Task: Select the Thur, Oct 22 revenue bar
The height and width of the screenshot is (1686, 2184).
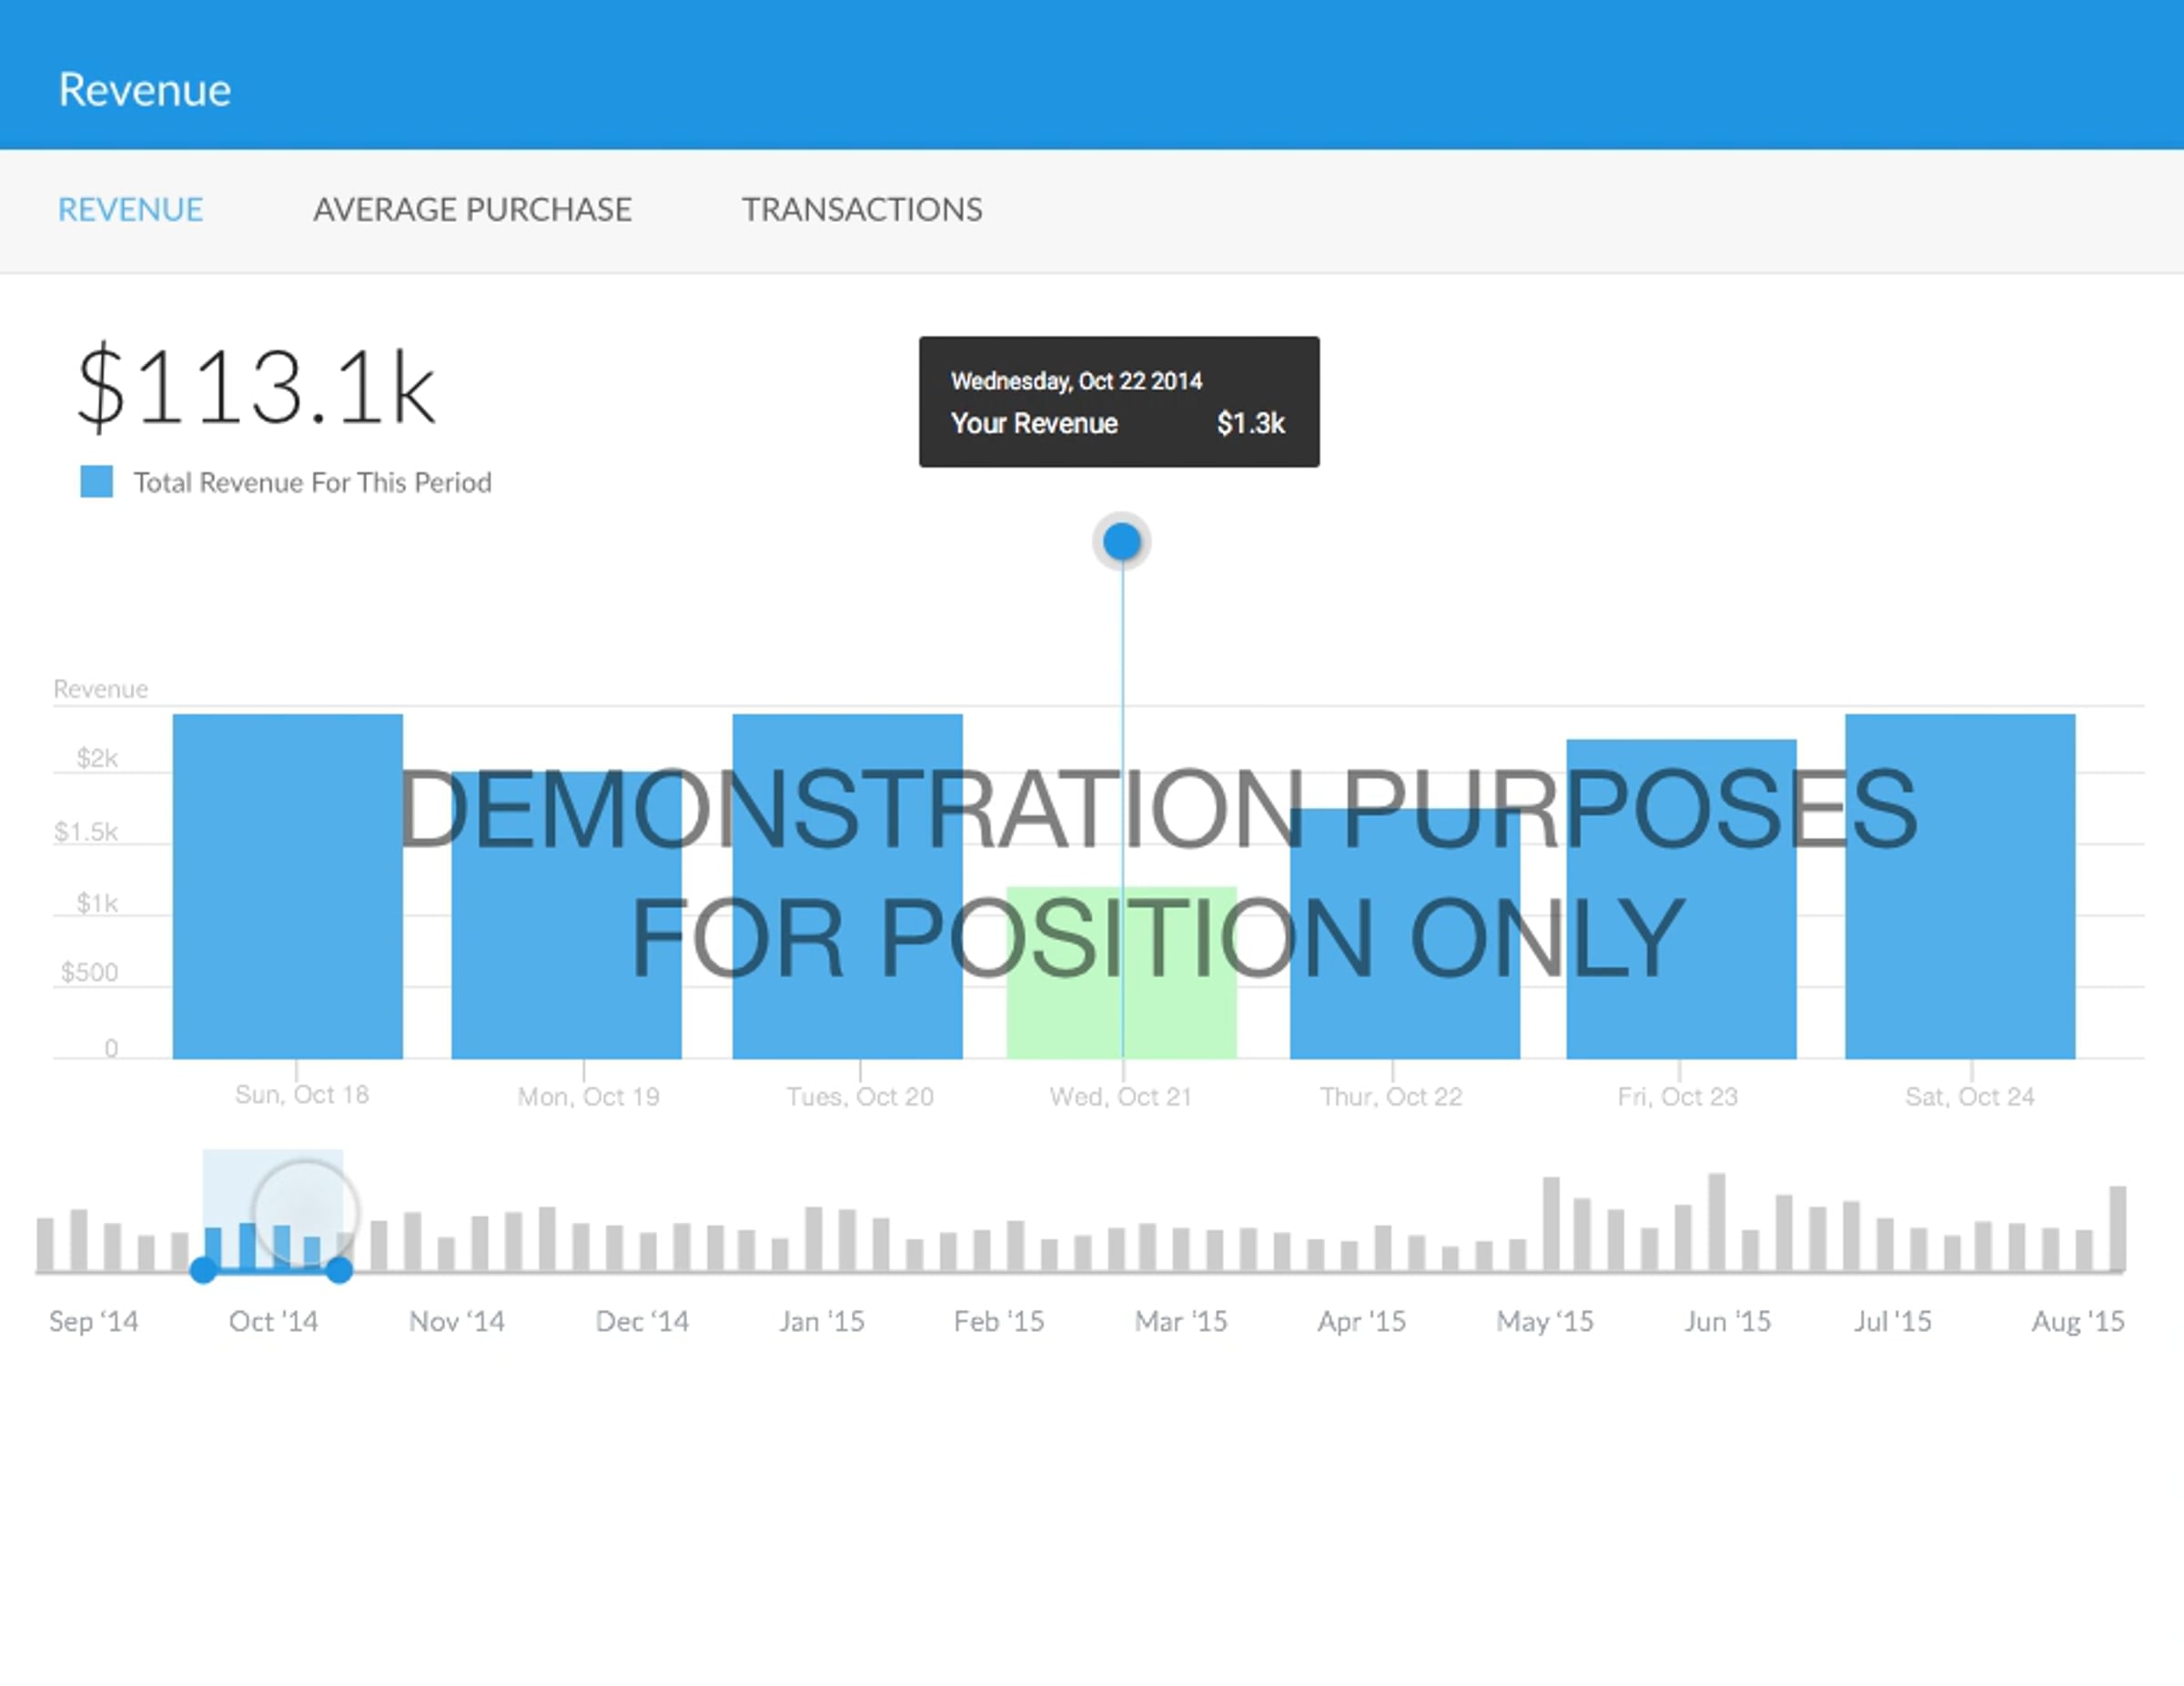Action: point(1405,934)
